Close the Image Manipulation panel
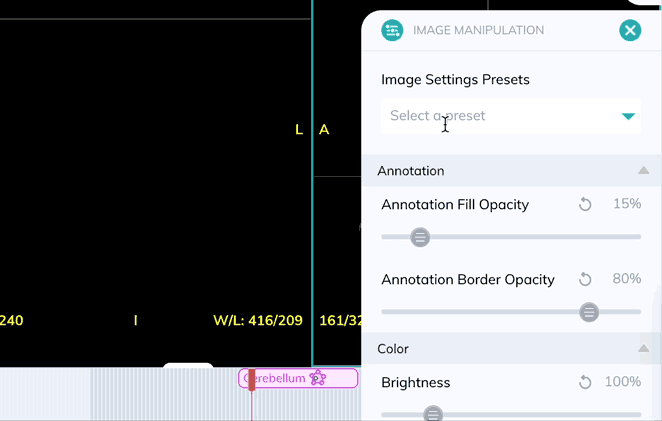Screen dimensions: 662x421 pyautogui.click(x=630, y=30)
